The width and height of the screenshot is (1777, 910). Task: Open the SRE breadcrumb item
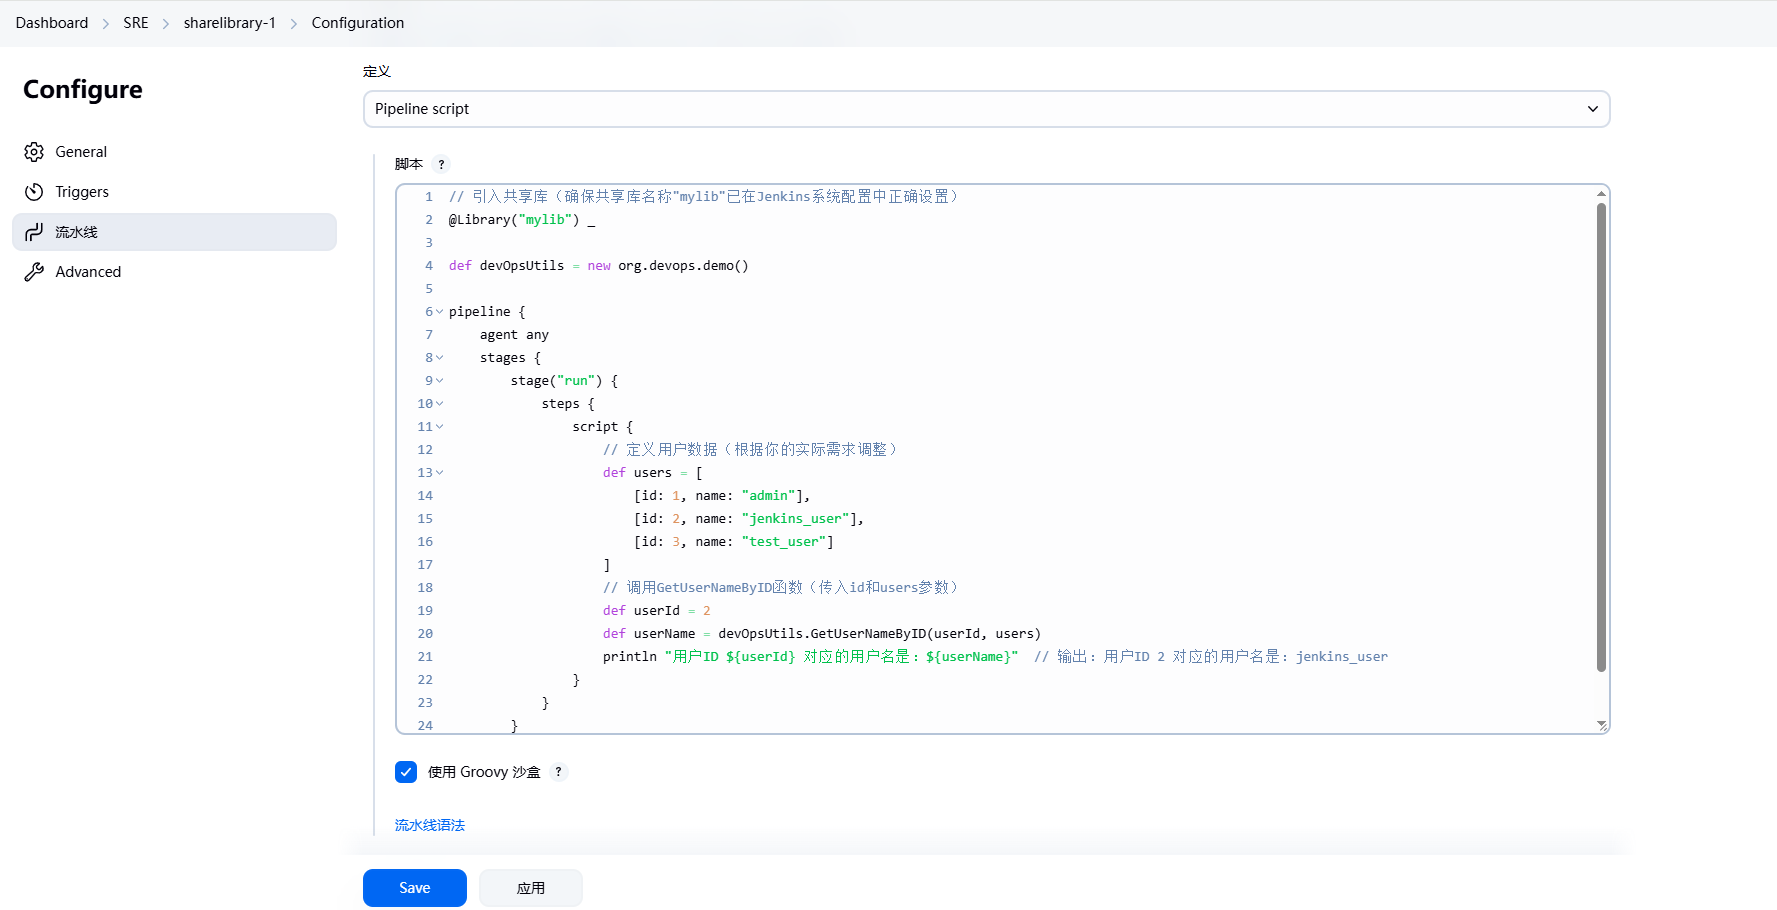(136, 23)
